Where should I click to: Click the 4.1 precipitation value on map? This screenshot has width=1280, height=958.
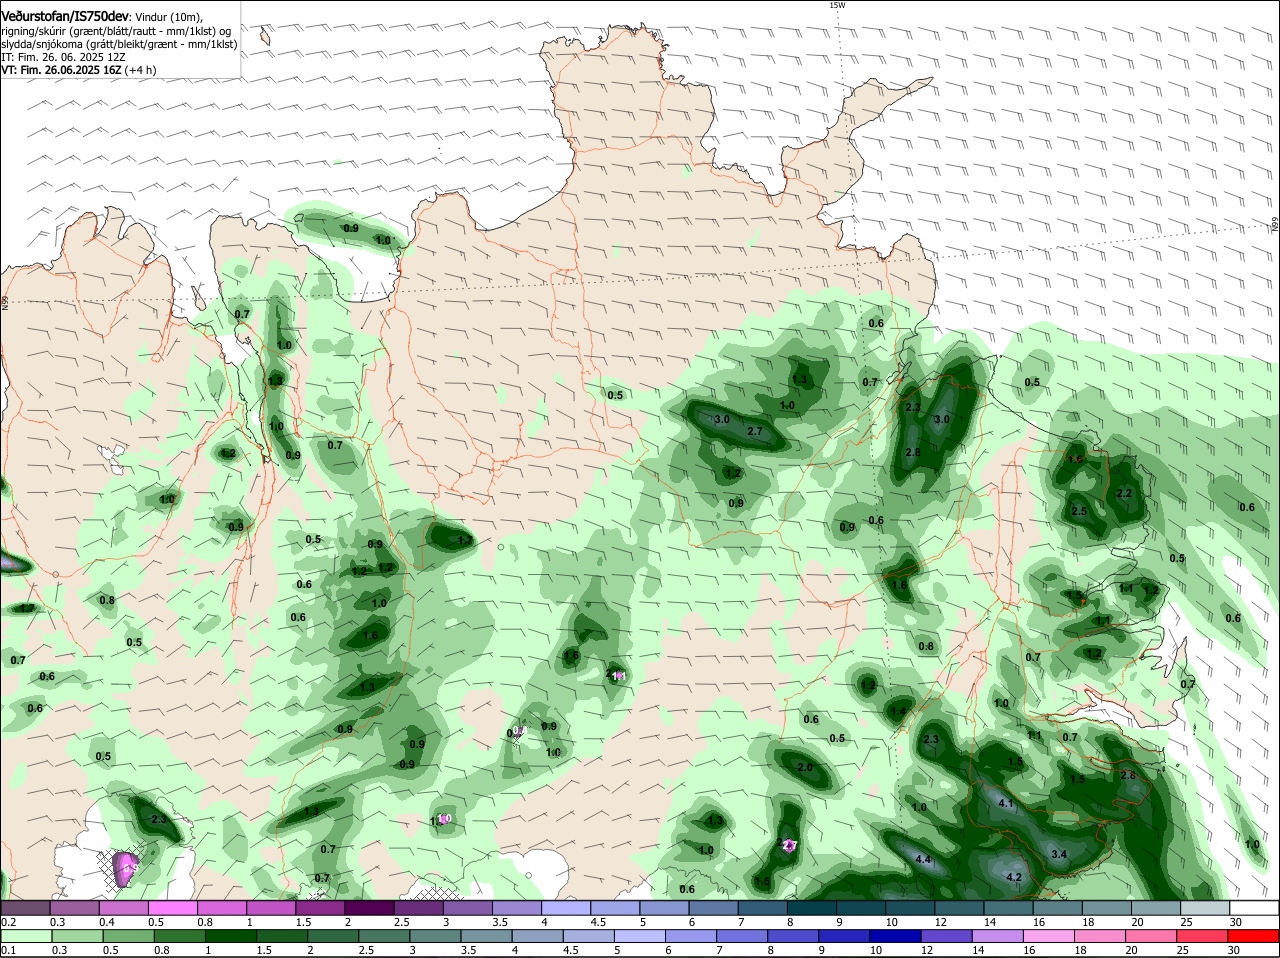[x=1006, y=803]
